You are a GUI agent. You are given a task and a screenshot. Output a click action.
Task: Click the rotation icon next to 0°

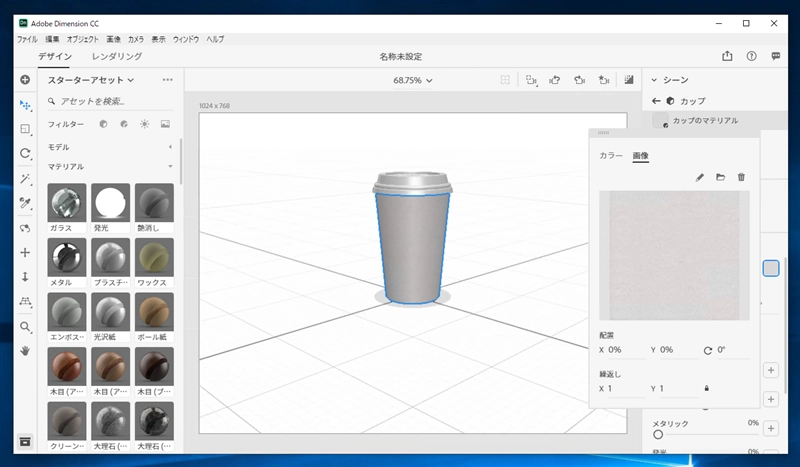(x=708, y=351)
